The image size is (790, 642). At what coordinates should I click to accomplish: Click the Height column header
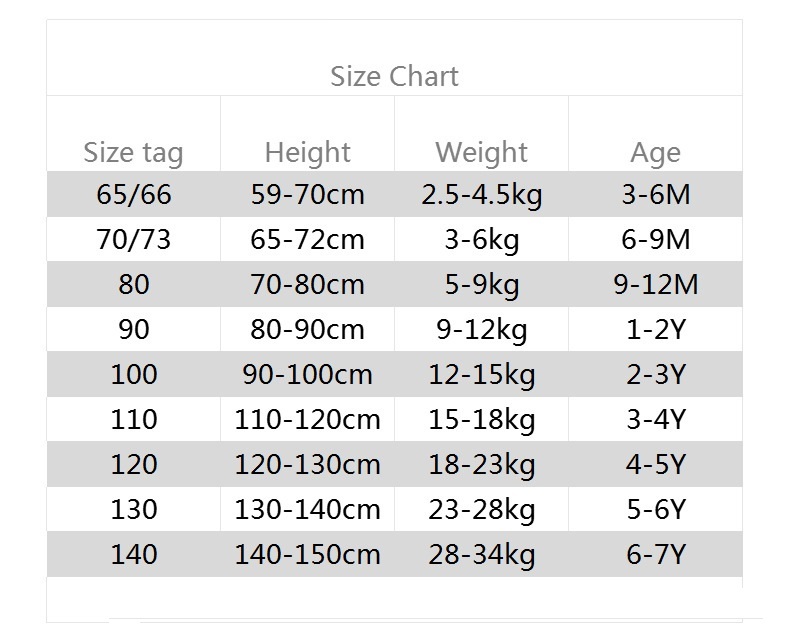307,153
